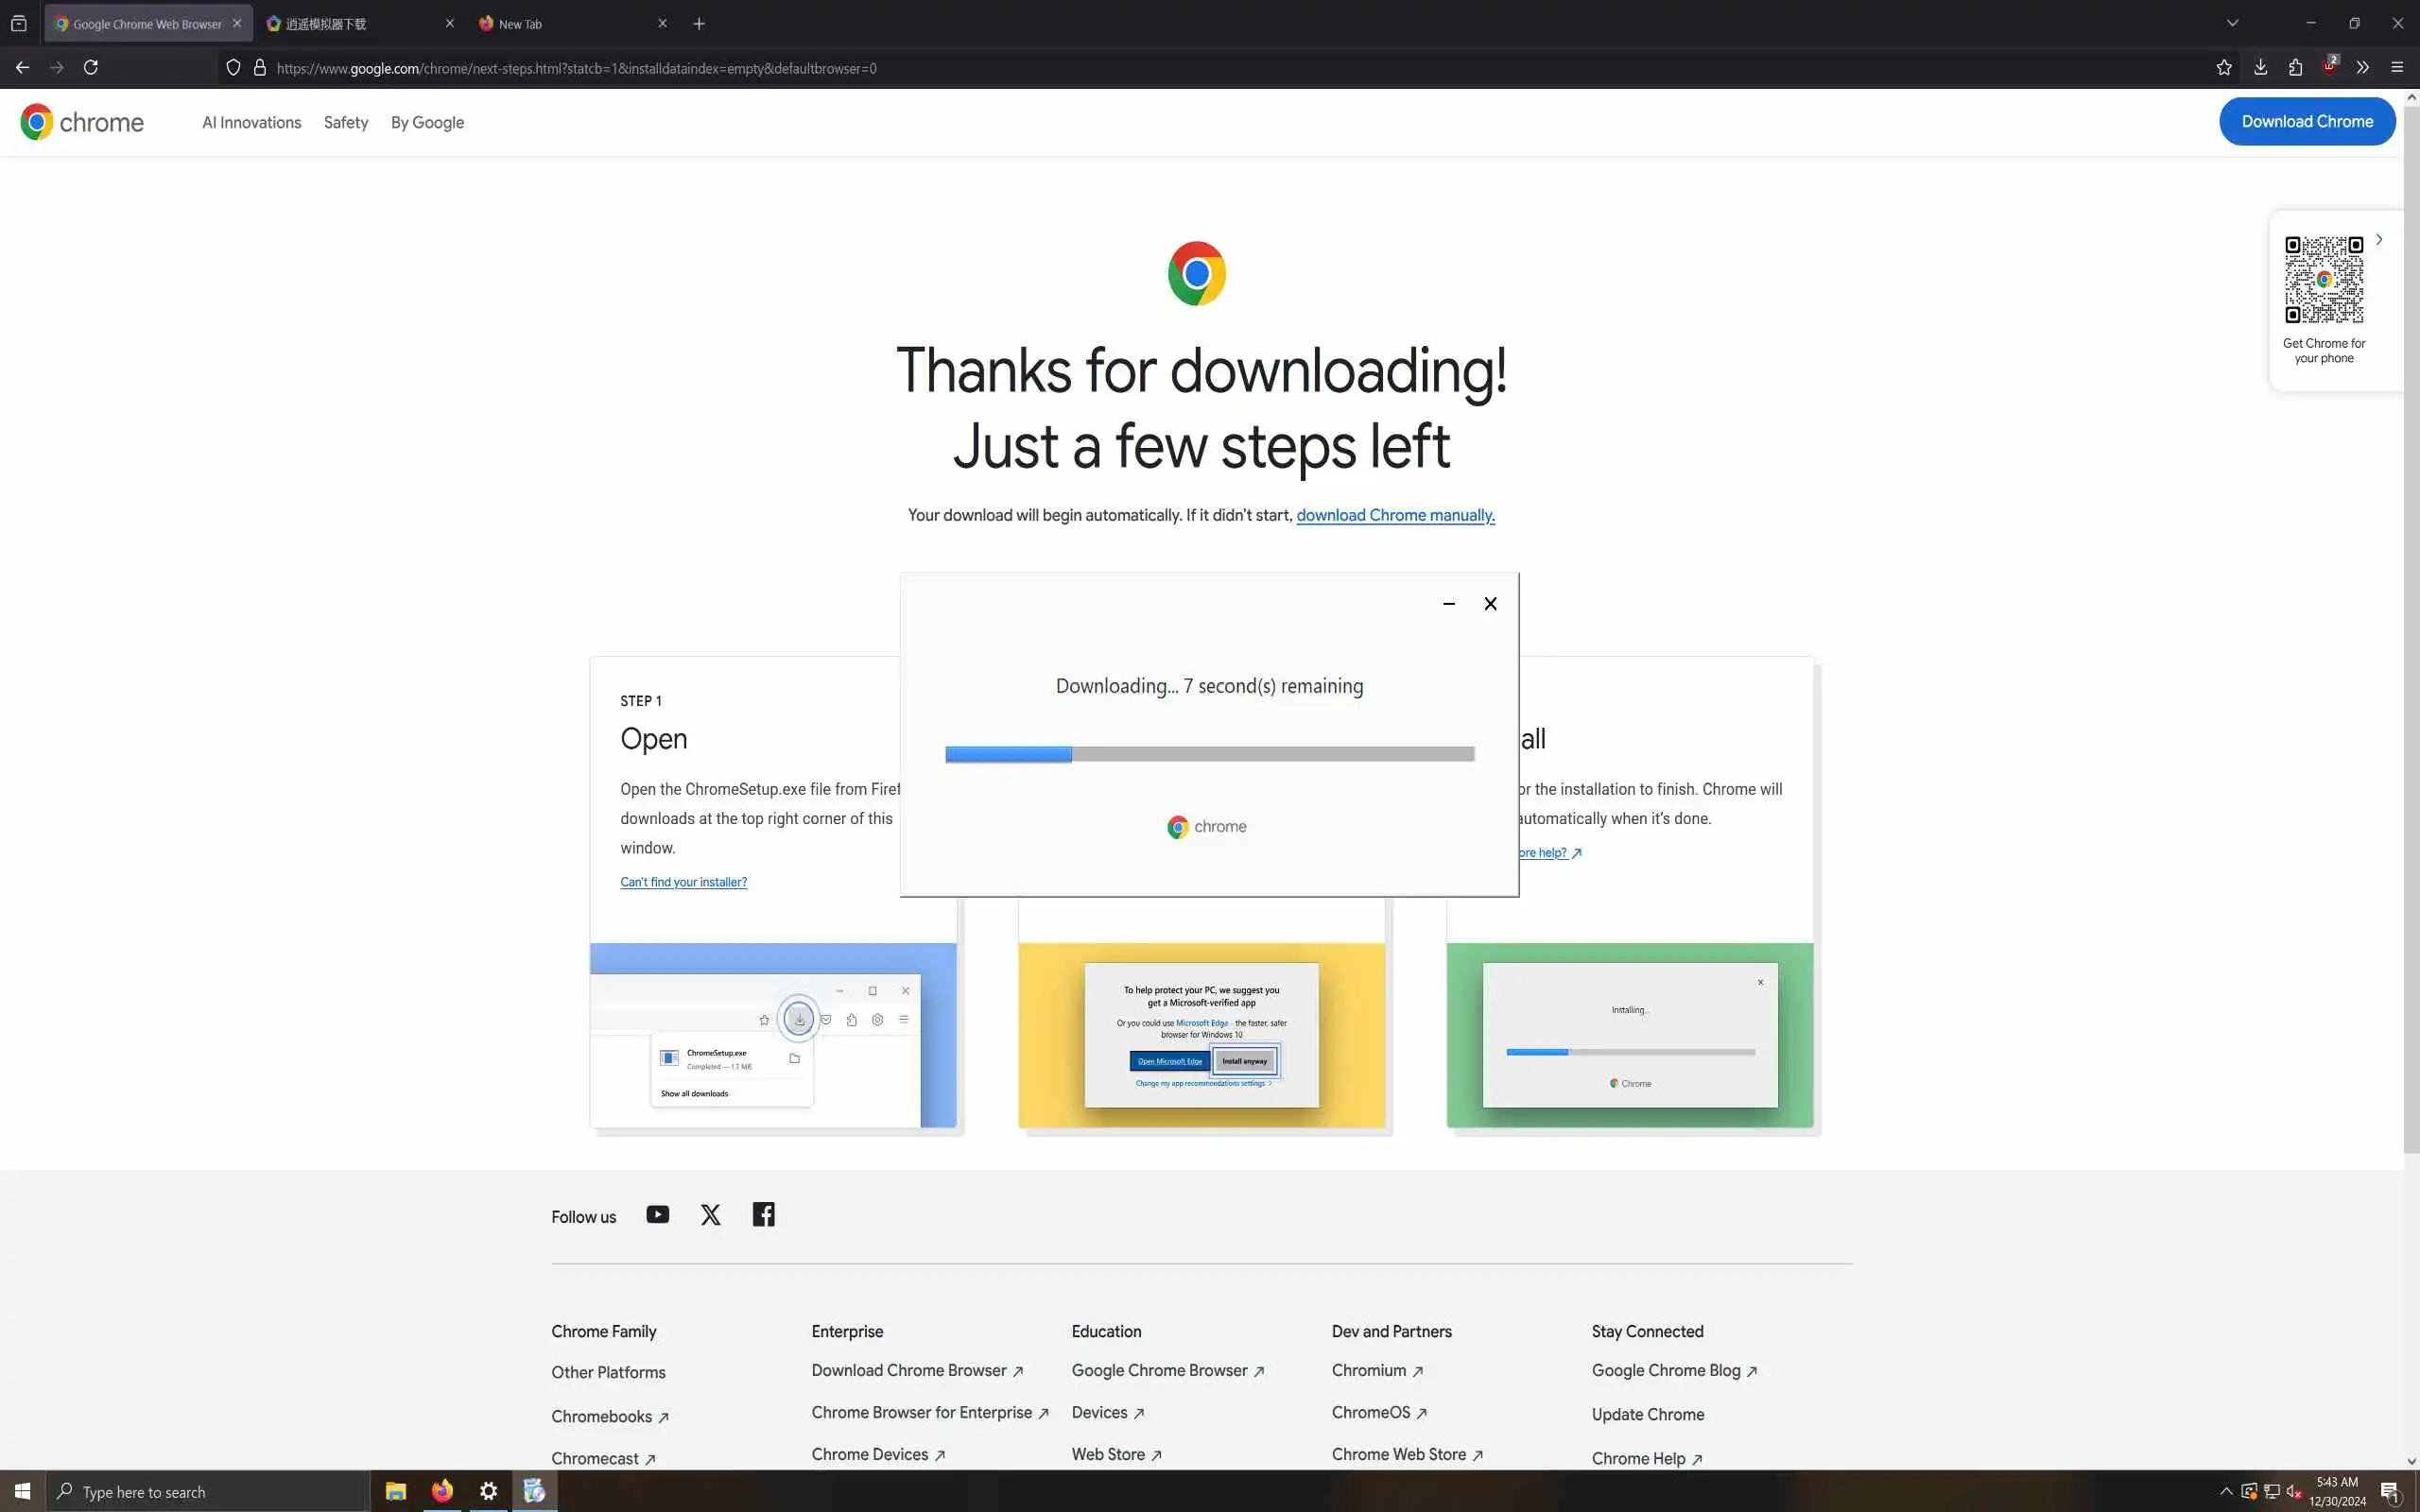The height and width of the screenshot is (1512, 2420).
Task: Open the AI Innovations menu item
Action: (251, 122)
